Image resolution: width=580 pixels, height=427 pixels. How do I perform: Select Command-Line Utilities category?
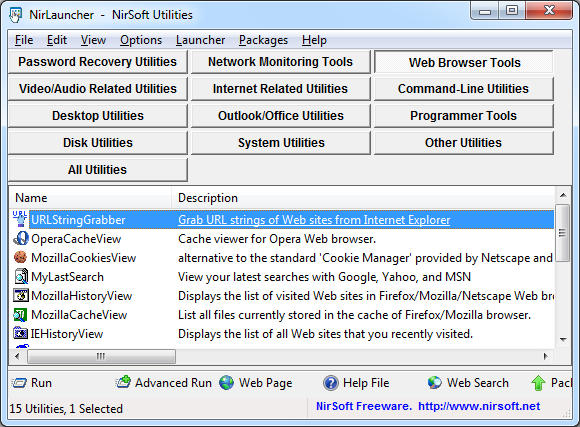pyautogui.click(x=464, y=89)
